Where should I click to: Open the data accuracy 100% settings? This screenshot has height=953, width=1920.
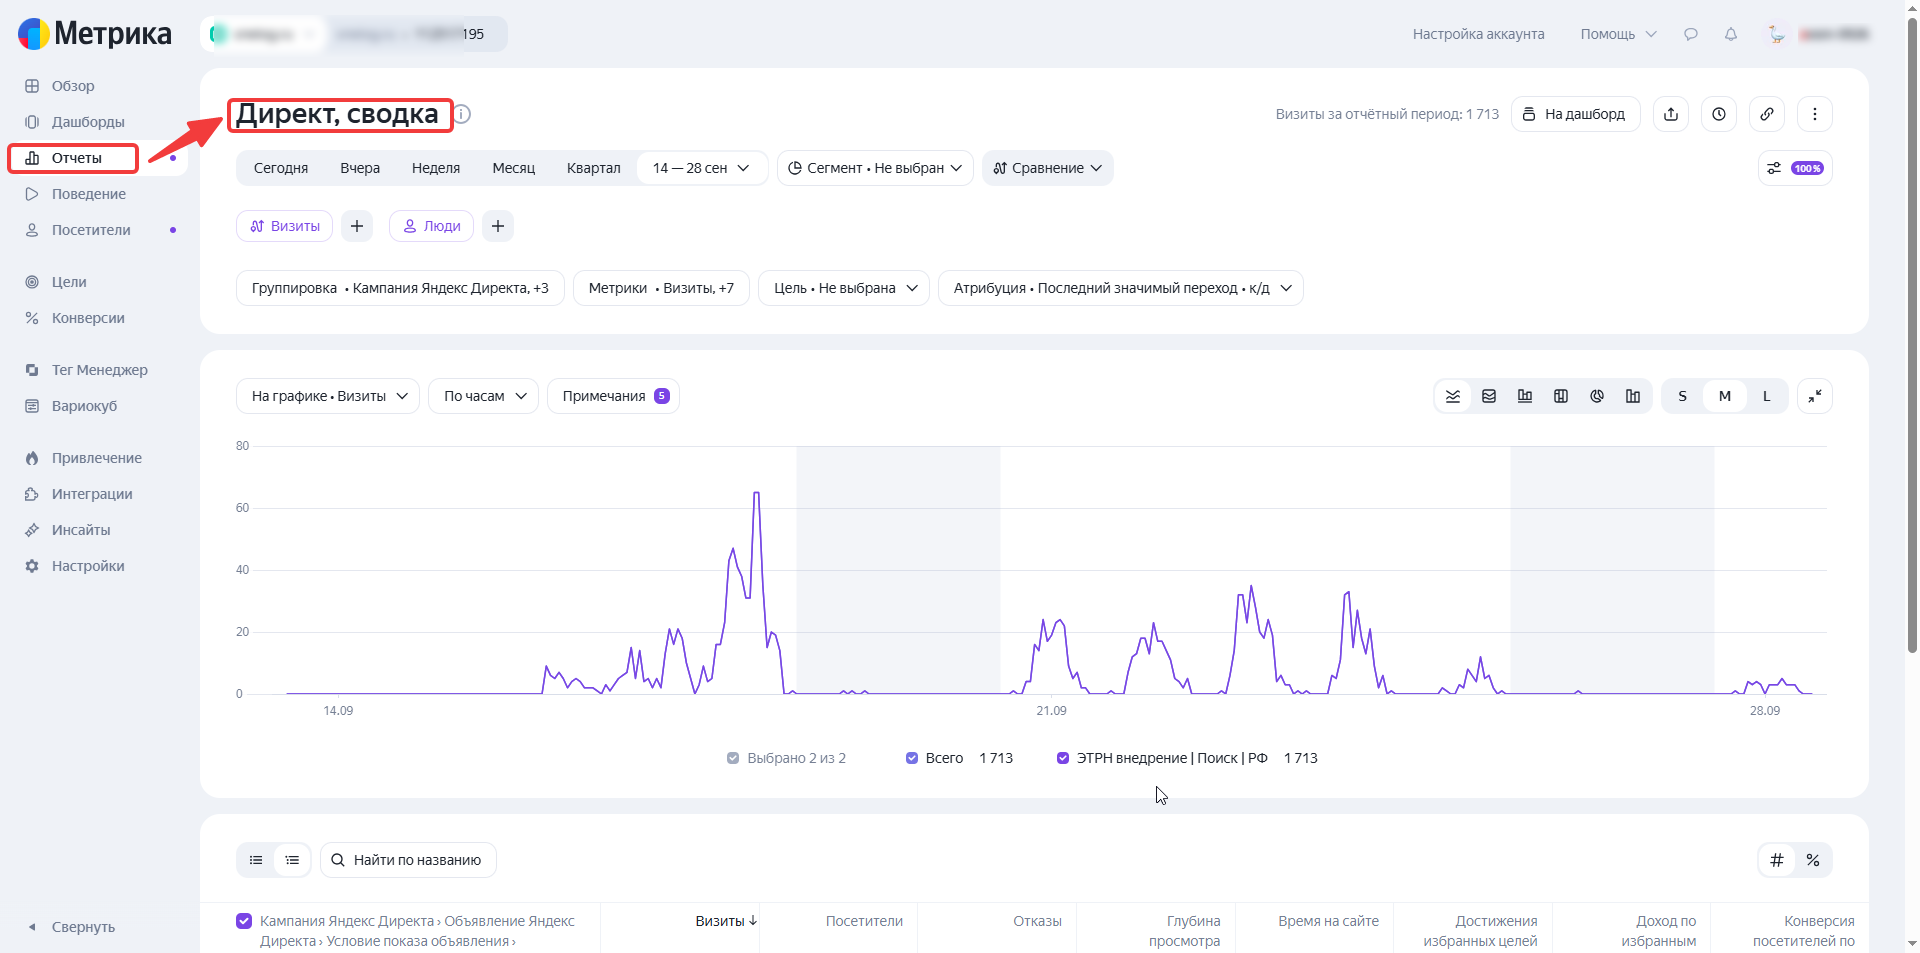tap(1795, 168)
